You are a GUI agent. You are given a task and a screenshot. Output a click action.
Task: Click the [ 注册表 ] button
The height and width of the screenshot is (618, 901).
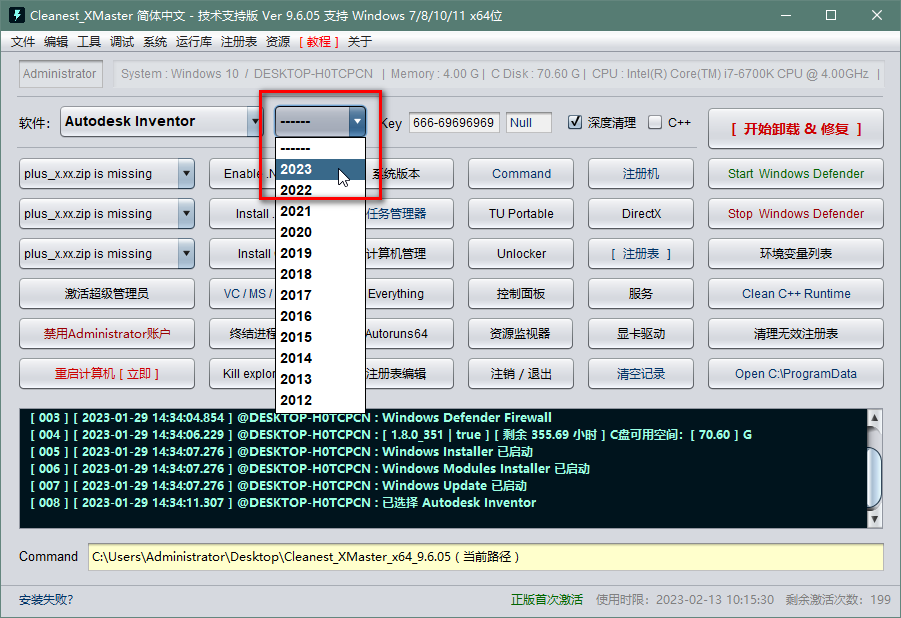(641, 254)
